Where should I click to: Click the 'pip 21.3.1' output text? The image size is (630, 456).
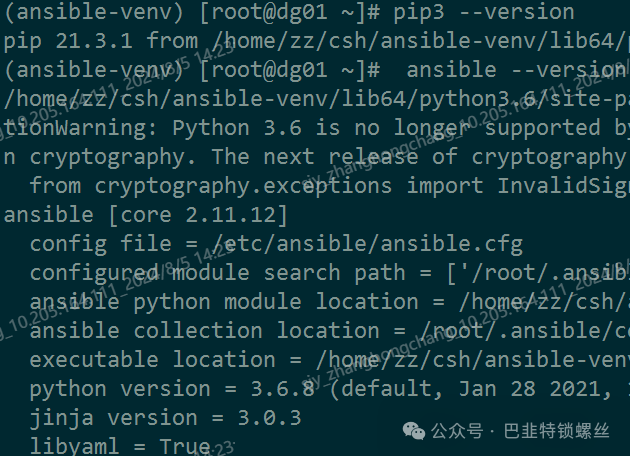click(x=71, y=42)
